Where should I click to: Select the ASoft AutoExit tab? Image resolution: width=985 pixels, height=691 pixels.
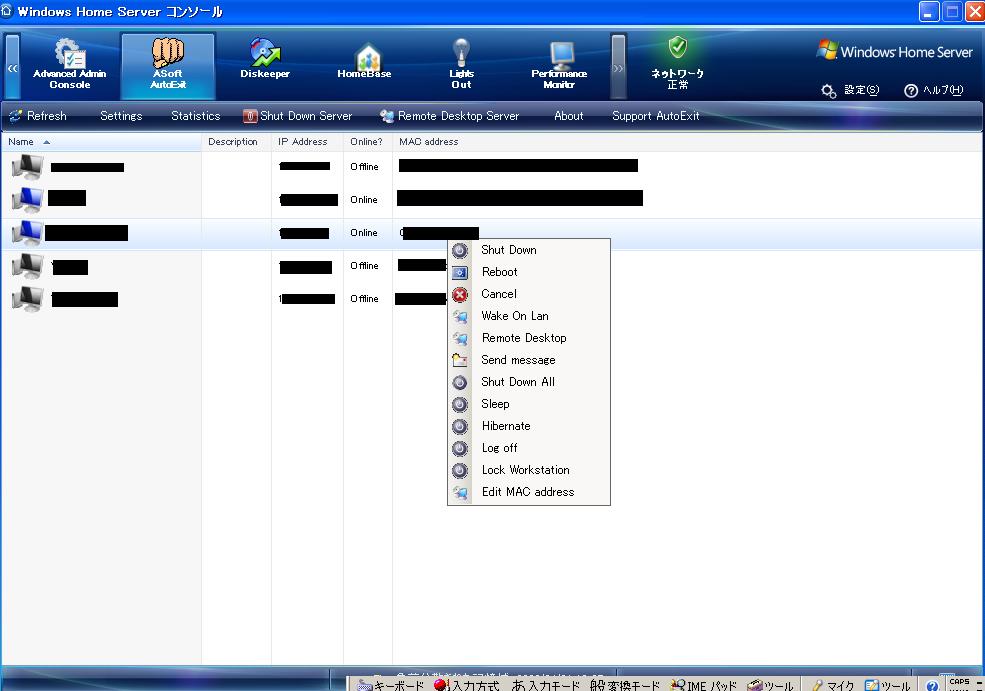tap(168, 65)
